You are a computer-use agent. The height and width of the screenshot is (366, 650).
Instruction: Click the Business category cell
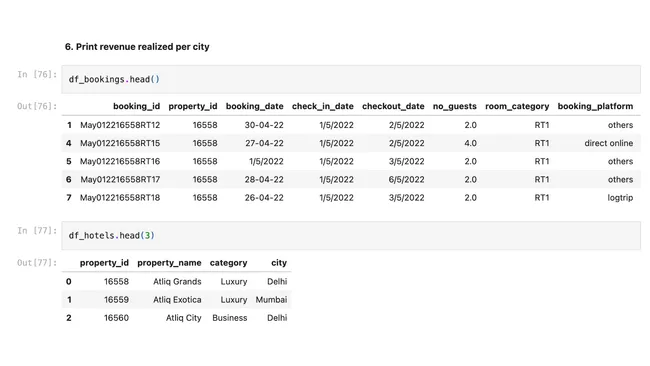[x=230, y=318]
